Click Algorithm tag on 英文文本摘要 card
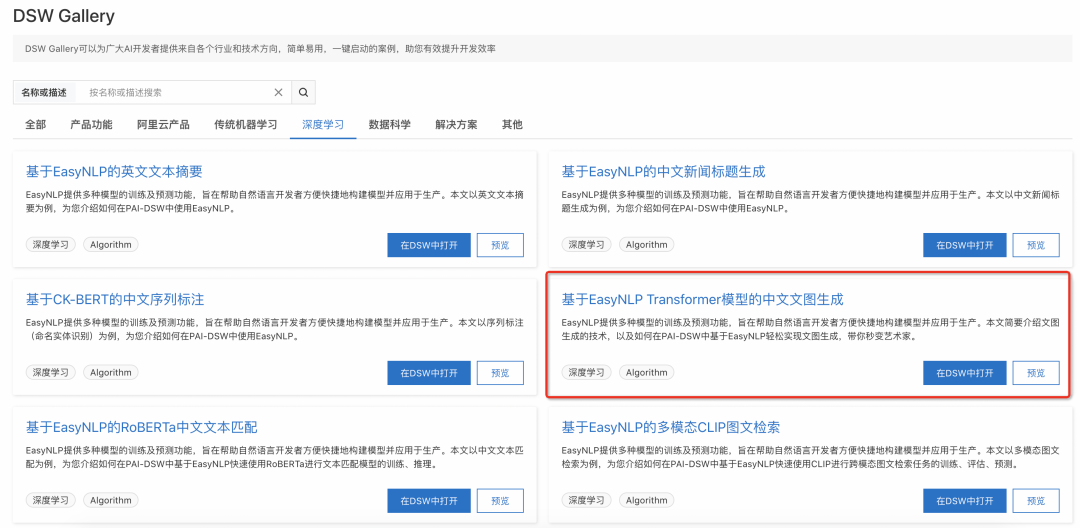 click(111, 244)
